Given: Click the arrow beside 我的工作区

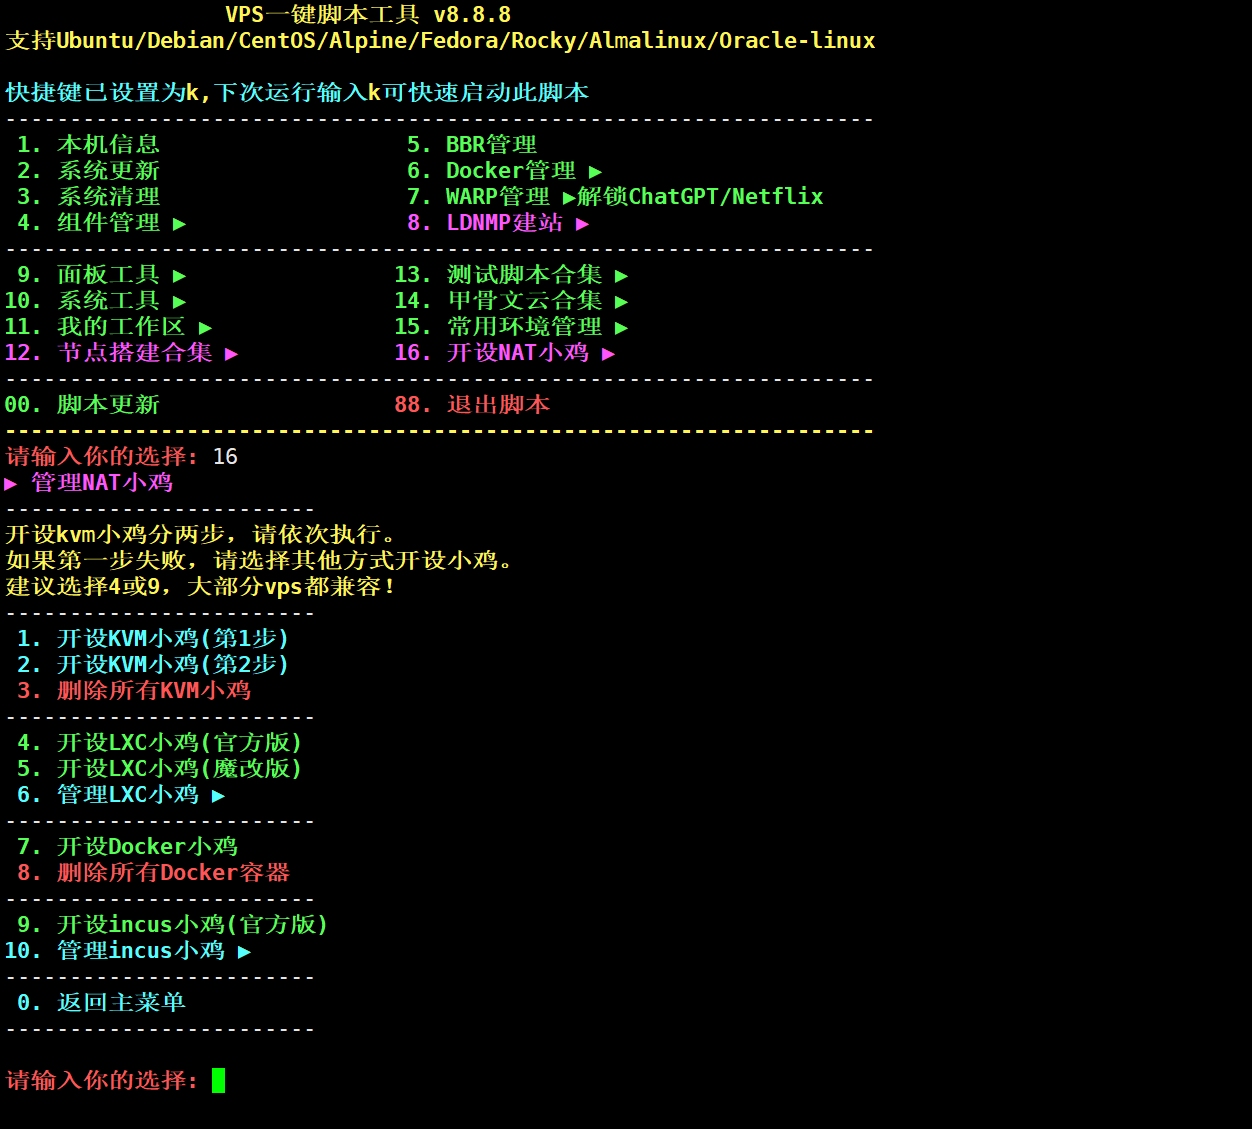Looking at the screenshot, I should (x=205, y=328).
